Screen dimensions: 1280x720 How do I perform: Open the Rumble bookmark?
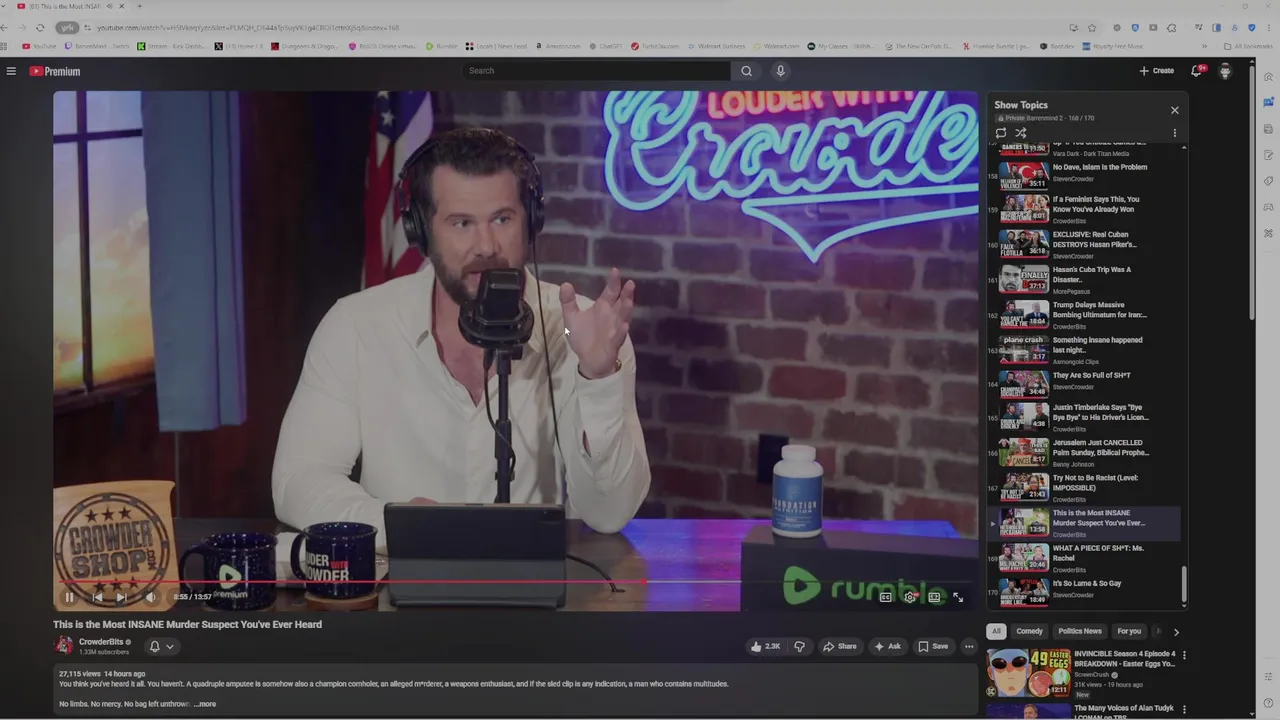pos(441,46)
